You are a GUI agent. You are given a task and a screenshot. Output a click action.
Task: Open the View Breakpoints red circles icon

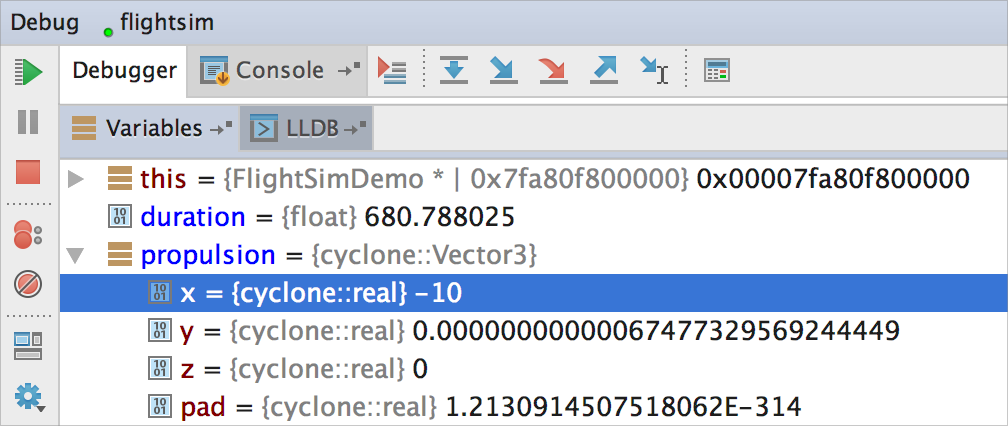pos(28,234)
